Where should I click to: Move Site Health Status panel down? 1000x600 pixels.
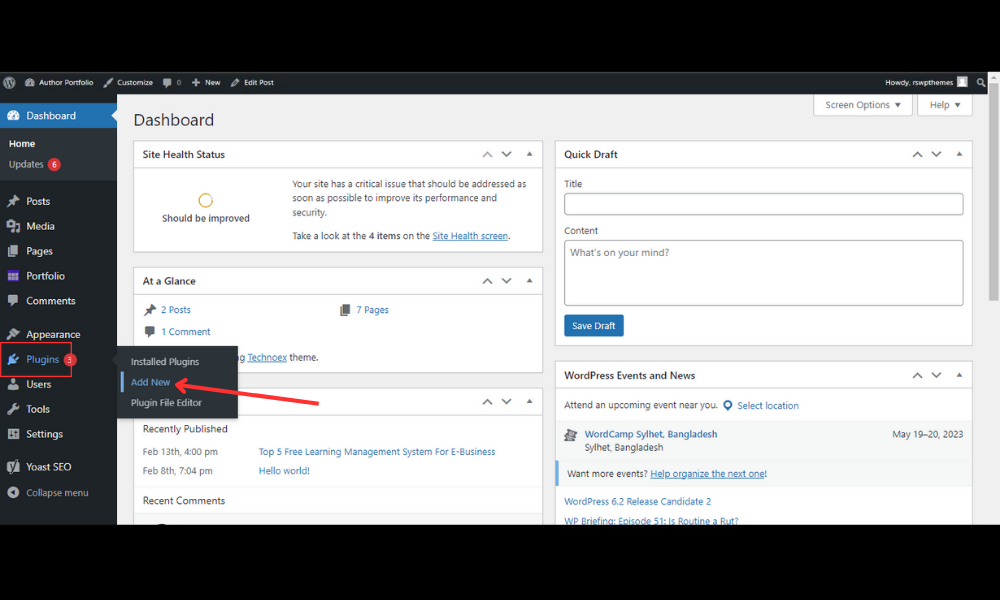click(506, 154)
